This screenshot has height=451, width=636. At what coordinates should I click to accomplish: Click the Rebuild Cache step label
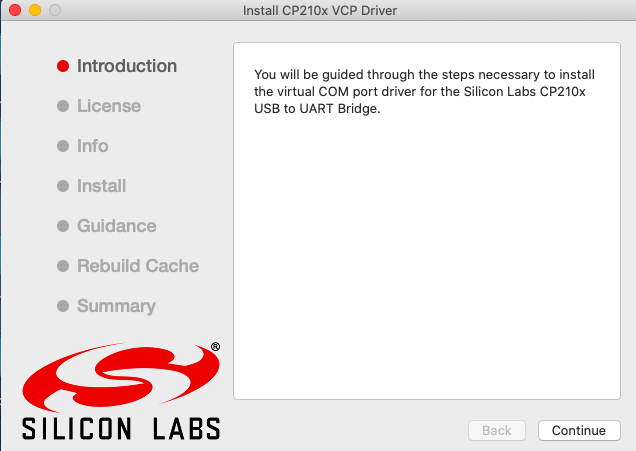pos(138,266)
